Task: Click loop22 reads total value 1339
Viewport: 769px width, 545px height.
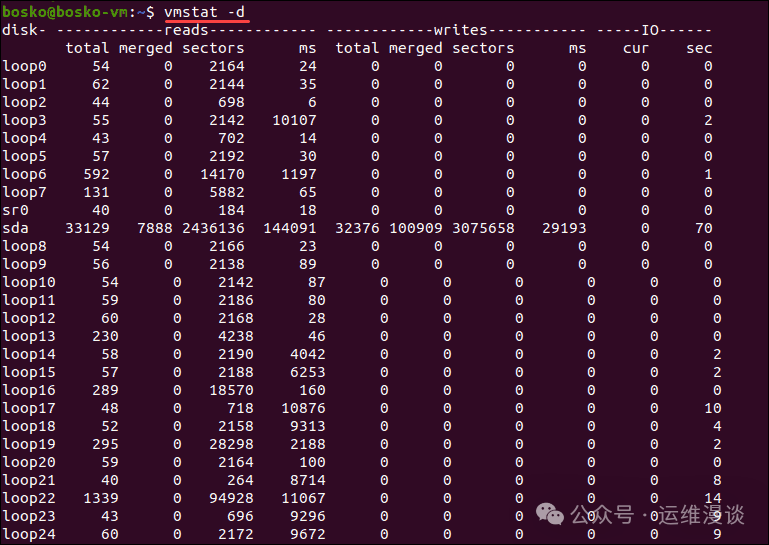Action: pyautogui.click(x=101, y=498)
